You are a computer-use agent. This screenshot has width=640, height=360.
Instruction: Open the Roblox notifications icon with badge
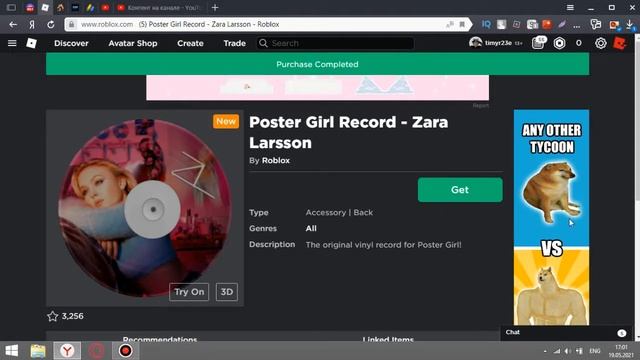coord(538,42)
